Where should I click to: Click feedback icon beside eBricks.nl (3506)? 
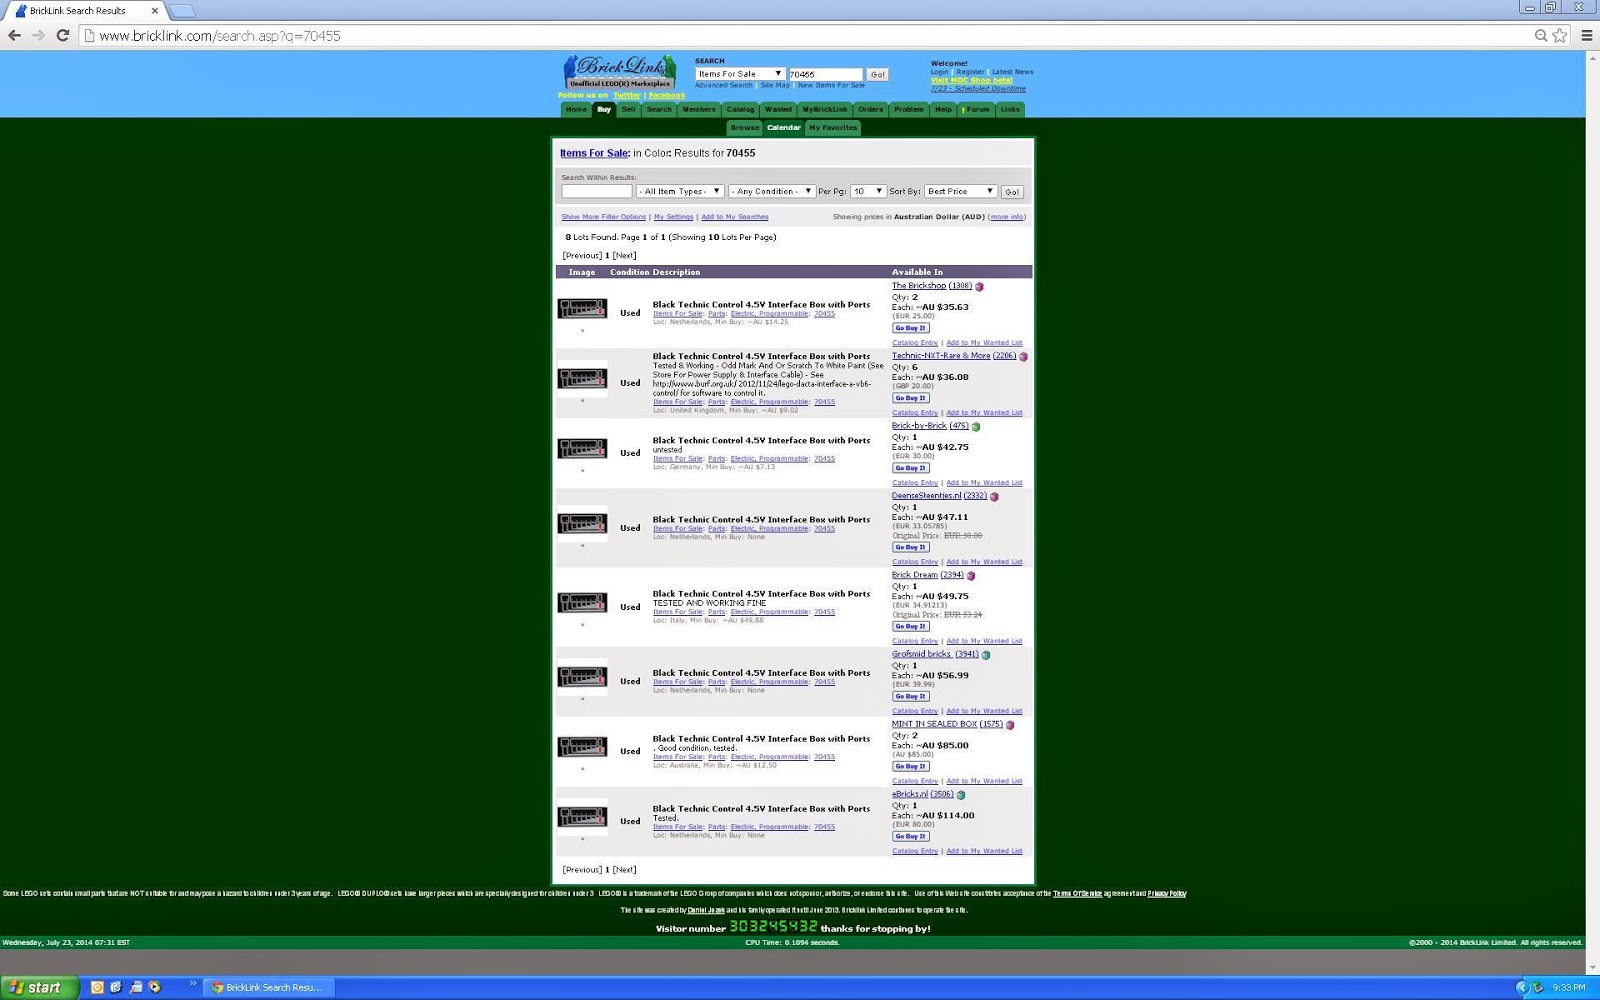pyautogui.click(x=961, y=795)
